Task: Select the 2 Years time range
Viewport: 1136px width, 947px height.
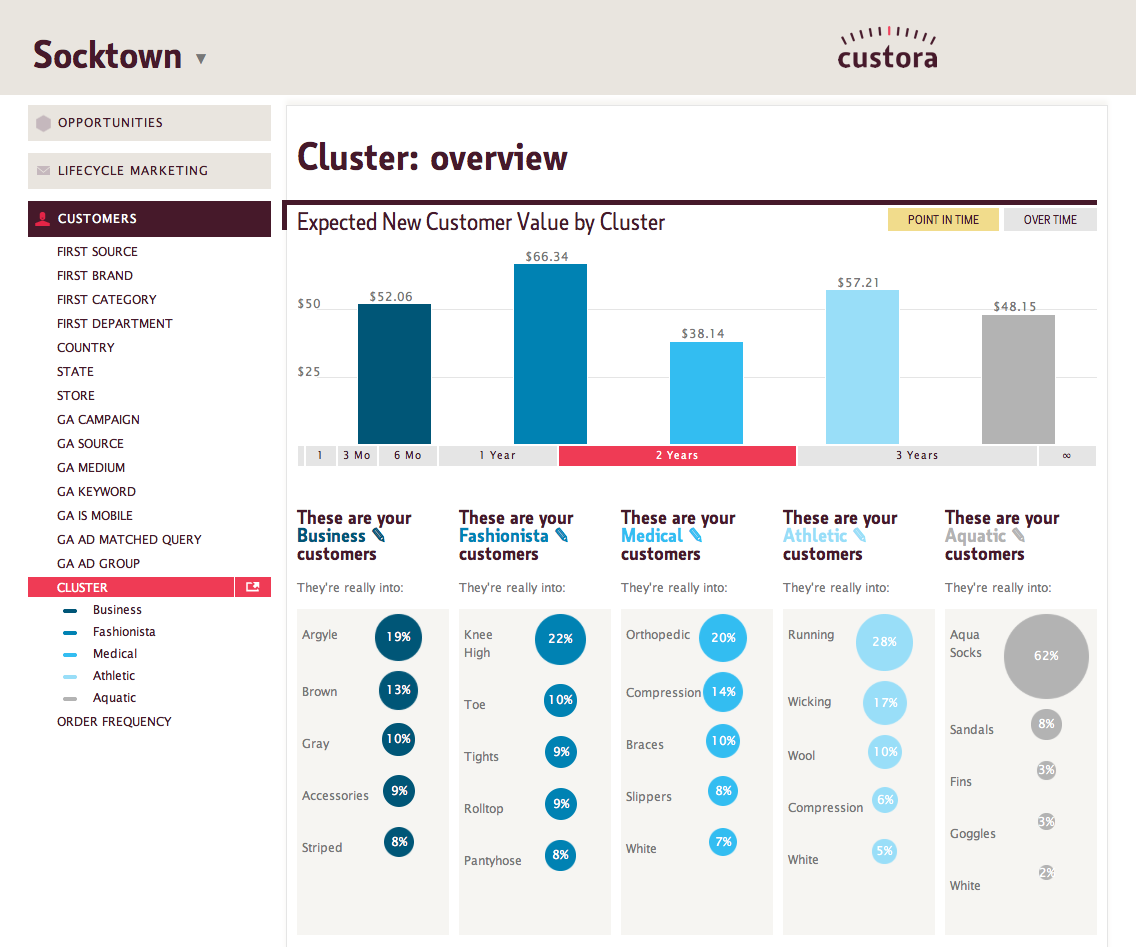Action: [x=677, y=456]
